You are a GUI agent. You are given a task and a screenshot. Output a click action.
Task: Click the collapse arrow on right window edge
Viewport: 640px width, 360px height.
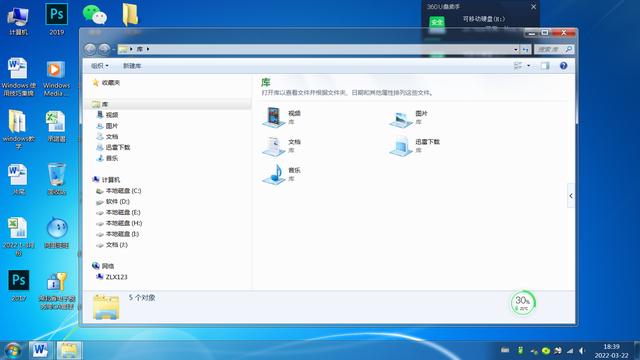571,196
